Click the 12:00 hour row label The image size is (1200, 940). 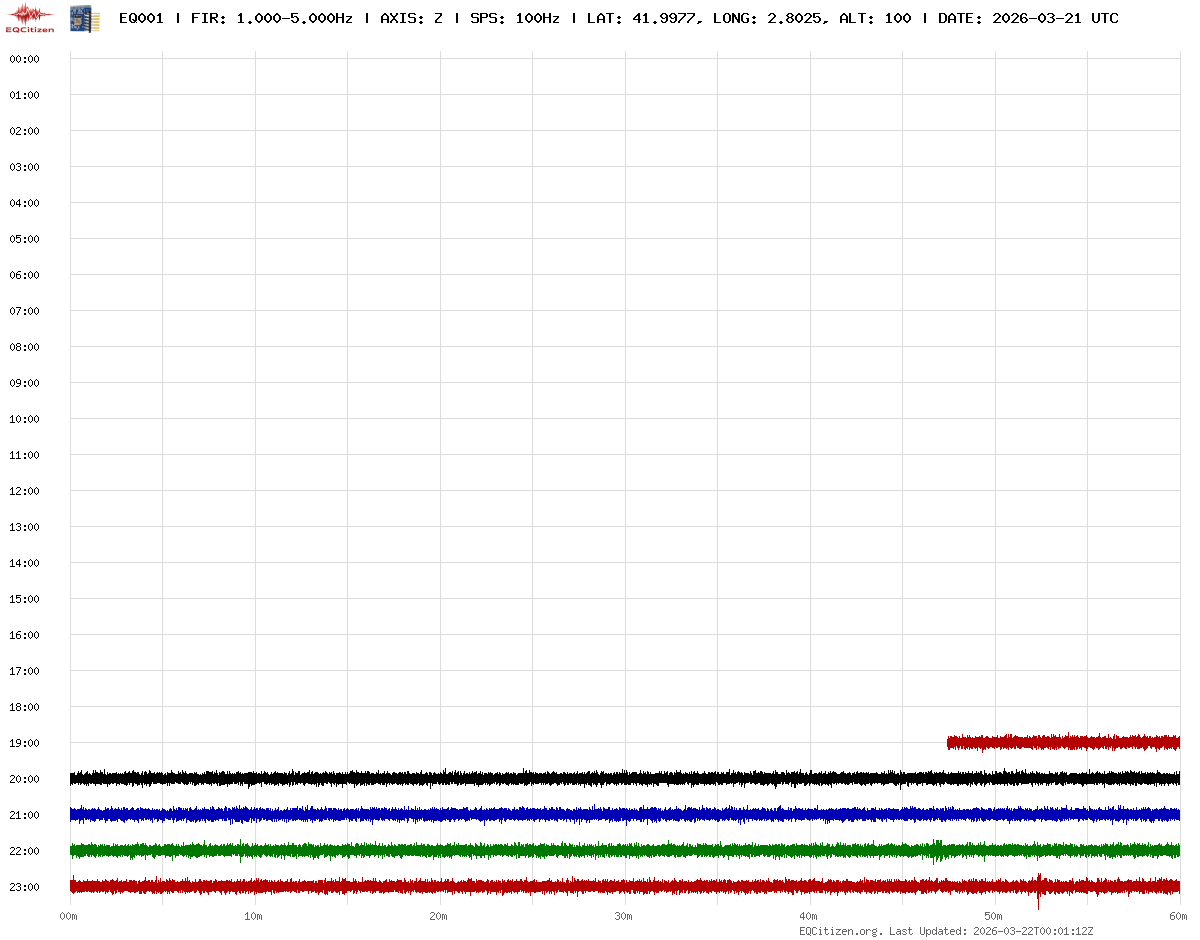24,491
